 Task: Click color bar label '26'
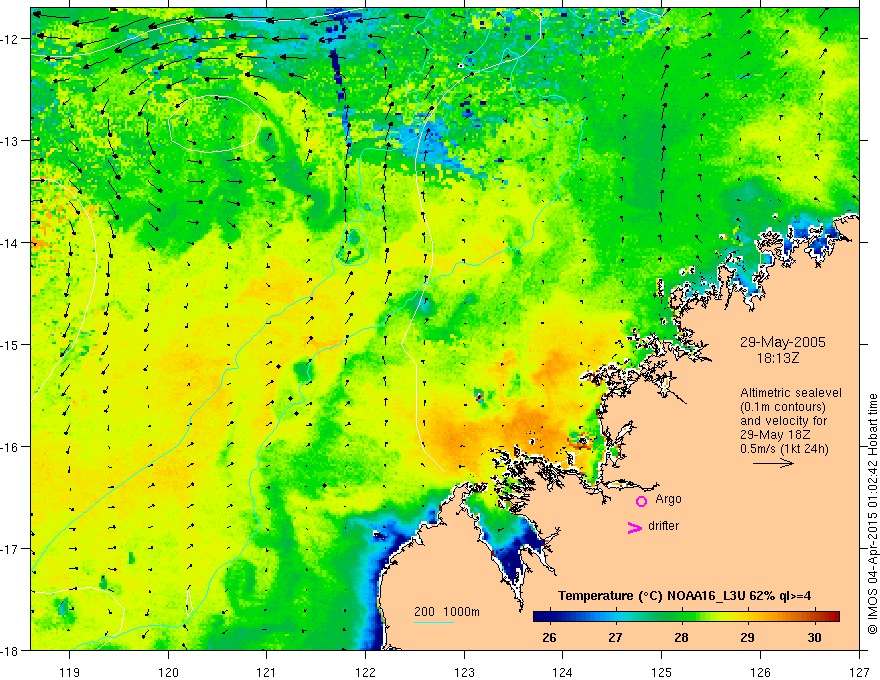(x=549, y=637)
